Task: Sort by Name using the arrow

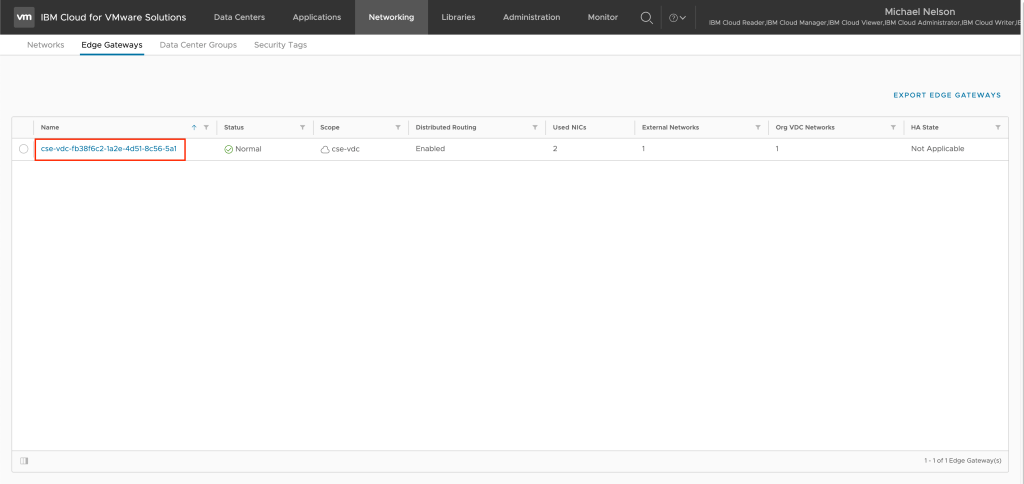Action: (x=194, y=128)
